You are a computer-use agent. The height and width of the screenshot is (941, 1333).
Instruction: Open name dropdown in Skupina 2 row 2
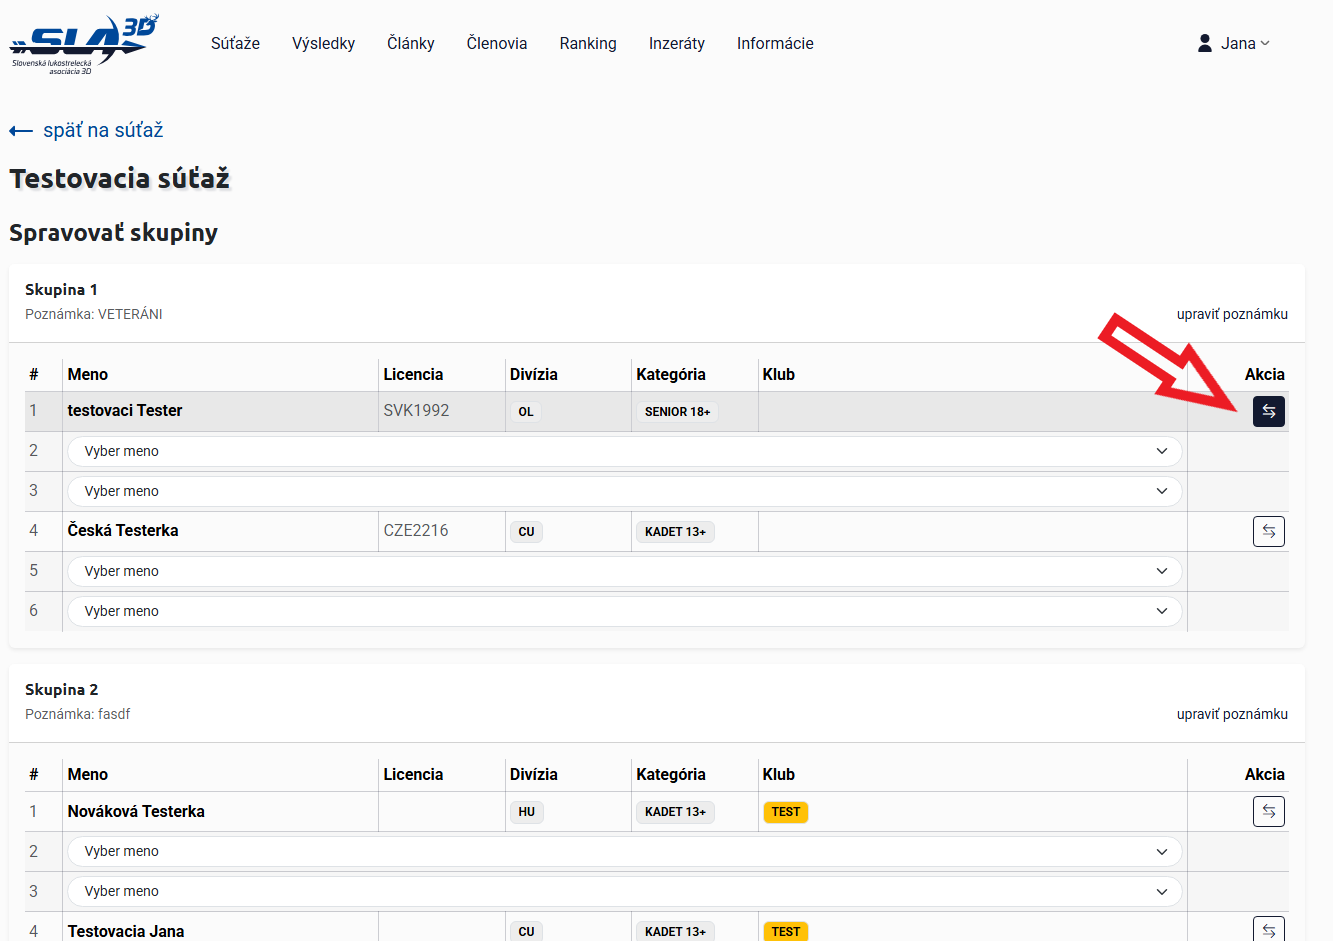[x=624, y=851]
